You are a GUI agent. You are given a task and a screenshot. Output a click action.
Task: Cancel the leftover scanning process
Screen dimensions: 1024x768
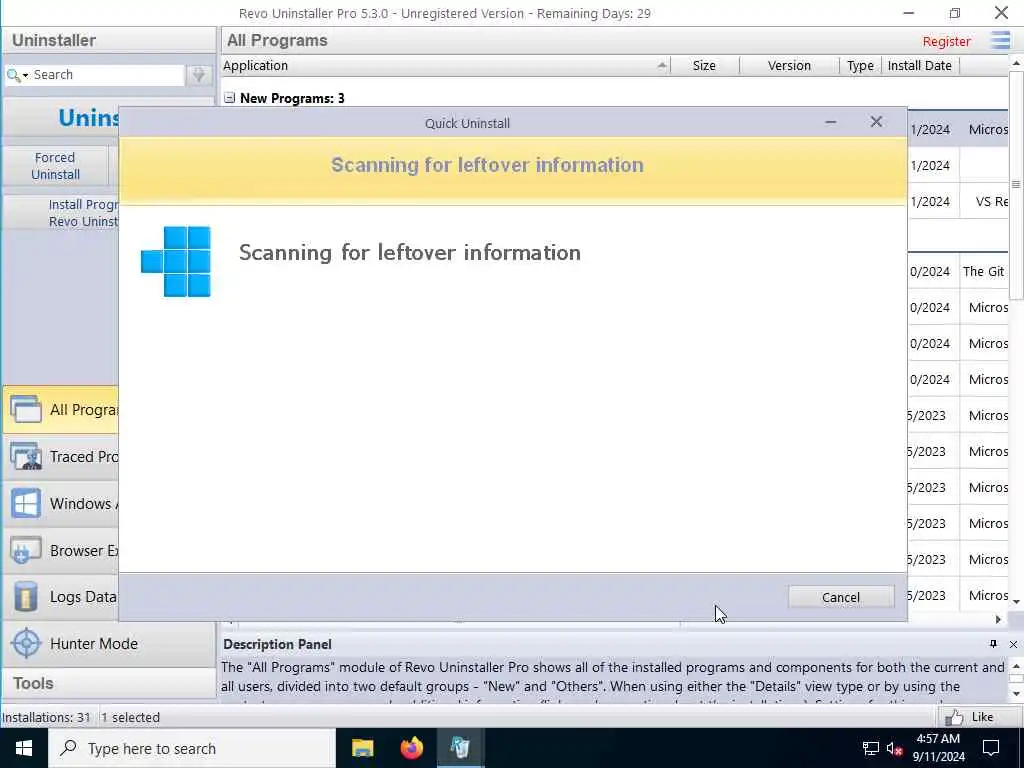(x=840, y=597)
